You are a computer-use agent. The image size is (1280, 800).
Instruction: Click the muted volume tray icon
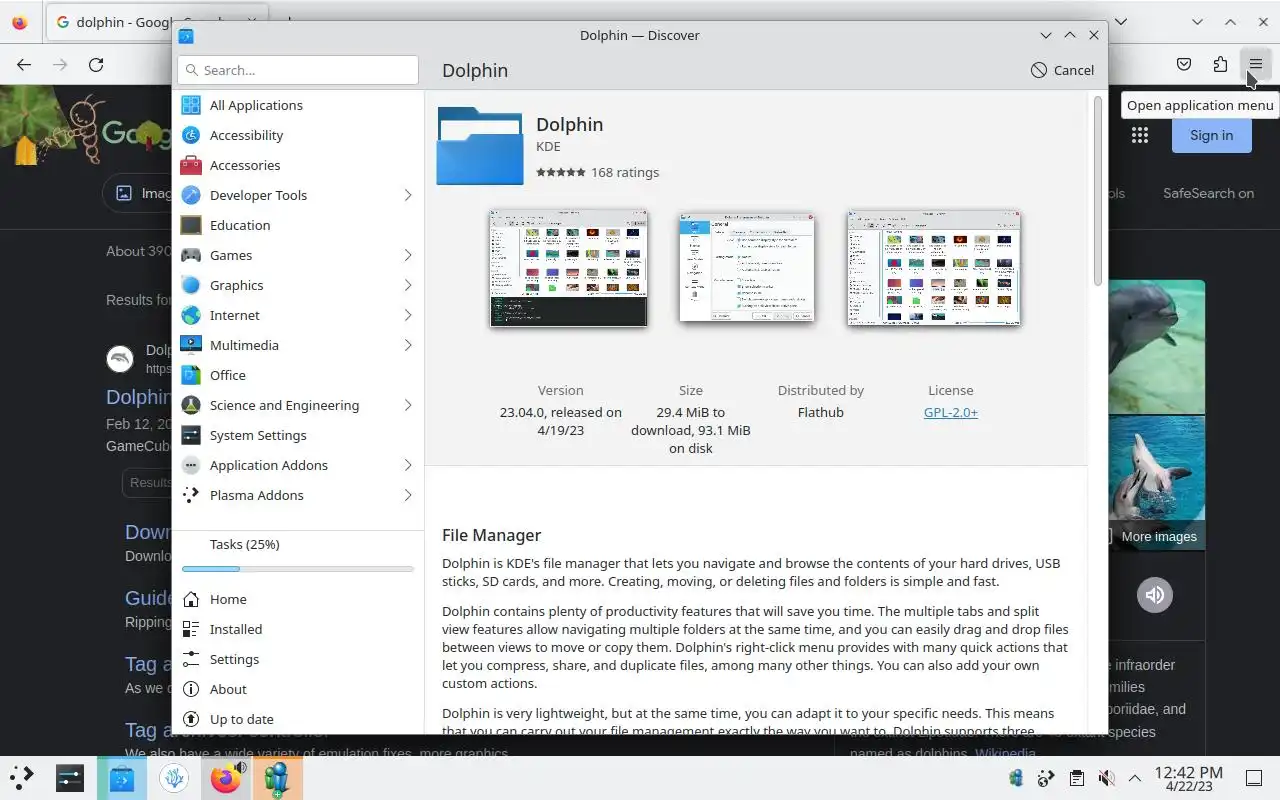[x=1106, y=778]
